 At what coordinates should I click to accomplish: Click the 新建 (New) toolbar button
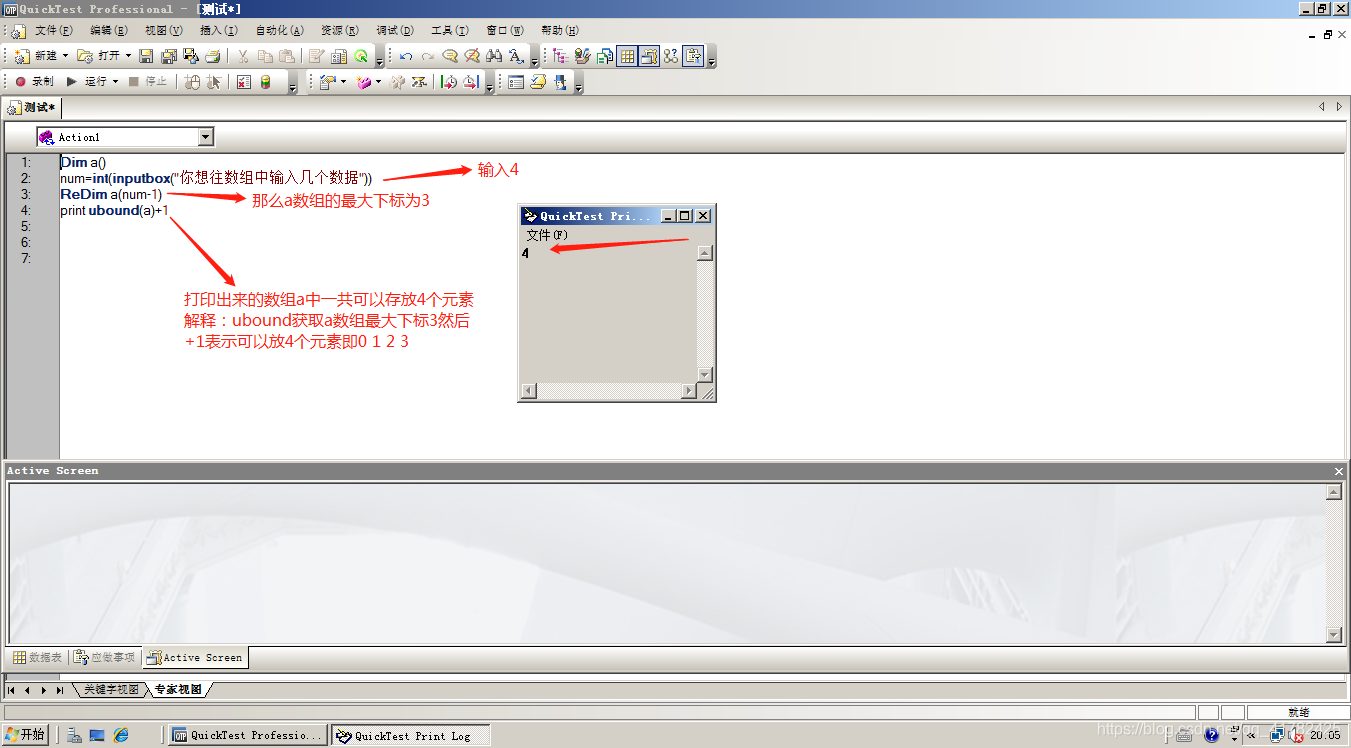click(36, 56)
